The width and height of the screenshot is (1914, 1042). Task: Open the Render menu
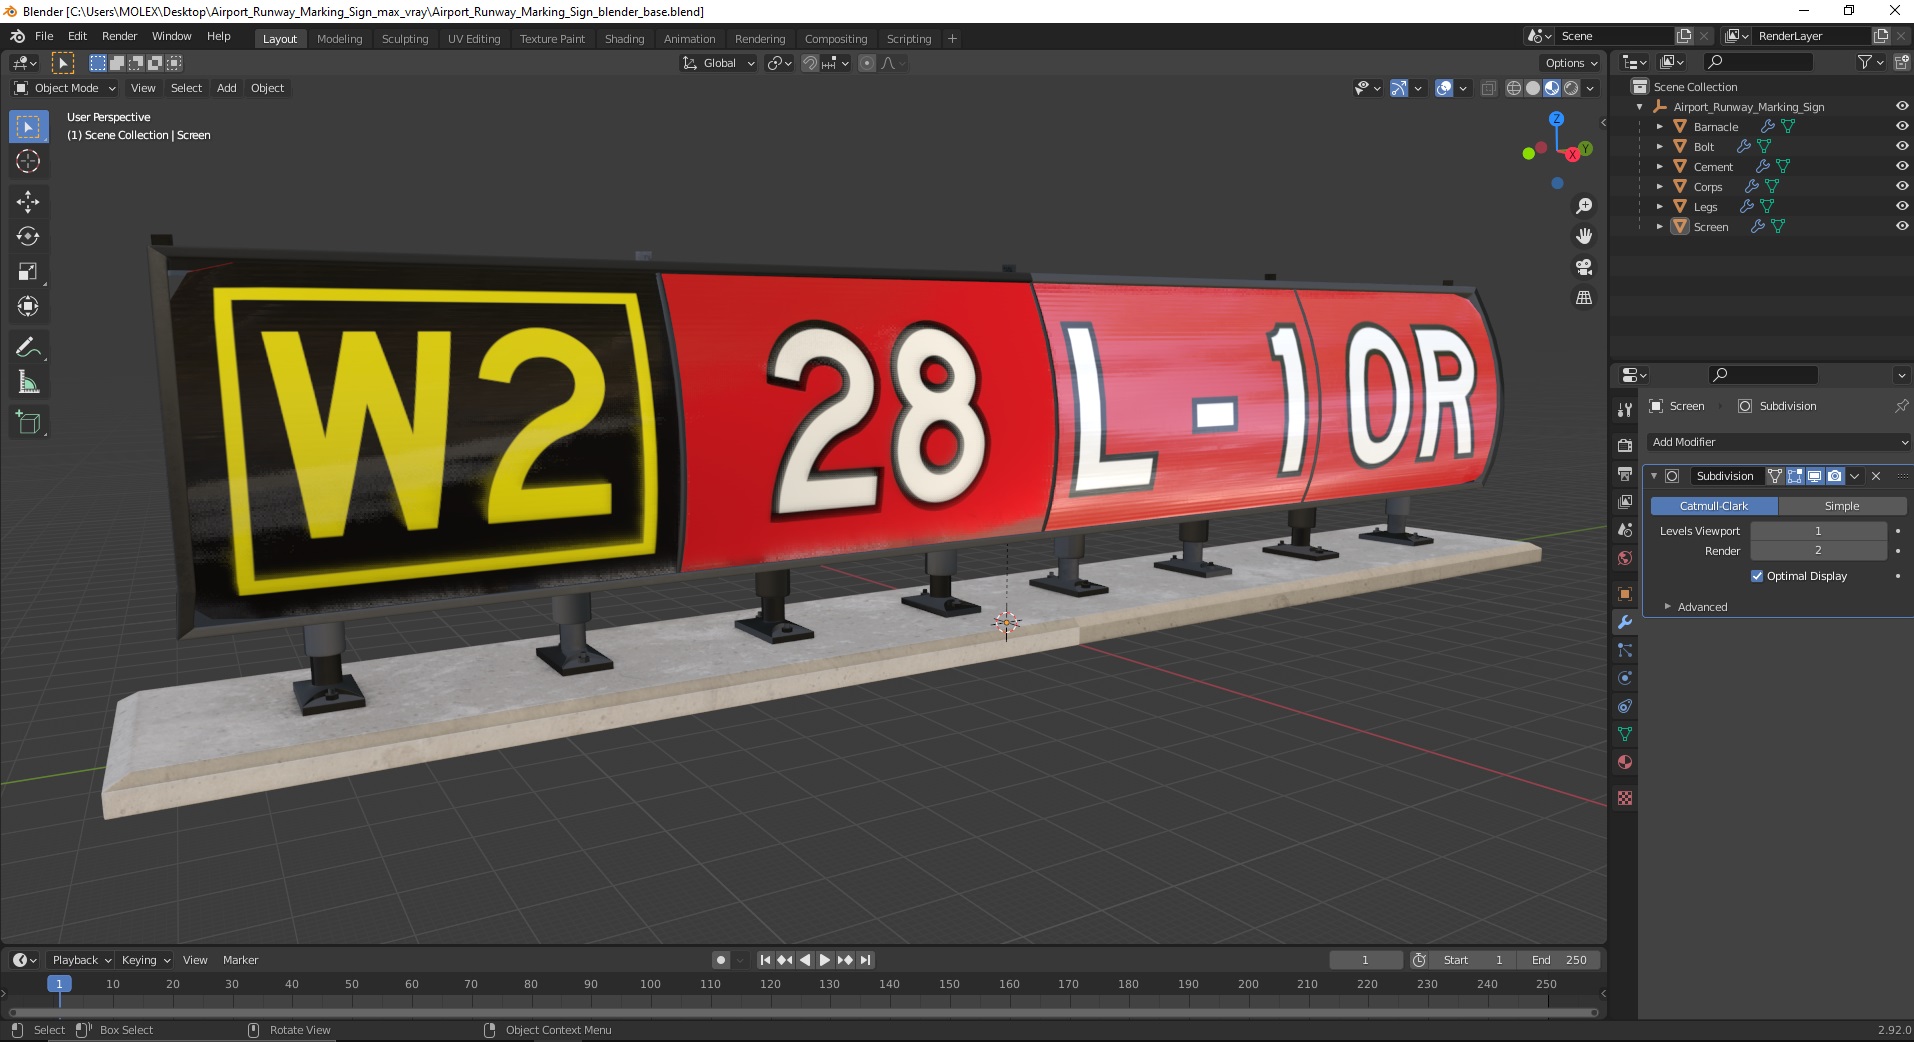[119, 36]
